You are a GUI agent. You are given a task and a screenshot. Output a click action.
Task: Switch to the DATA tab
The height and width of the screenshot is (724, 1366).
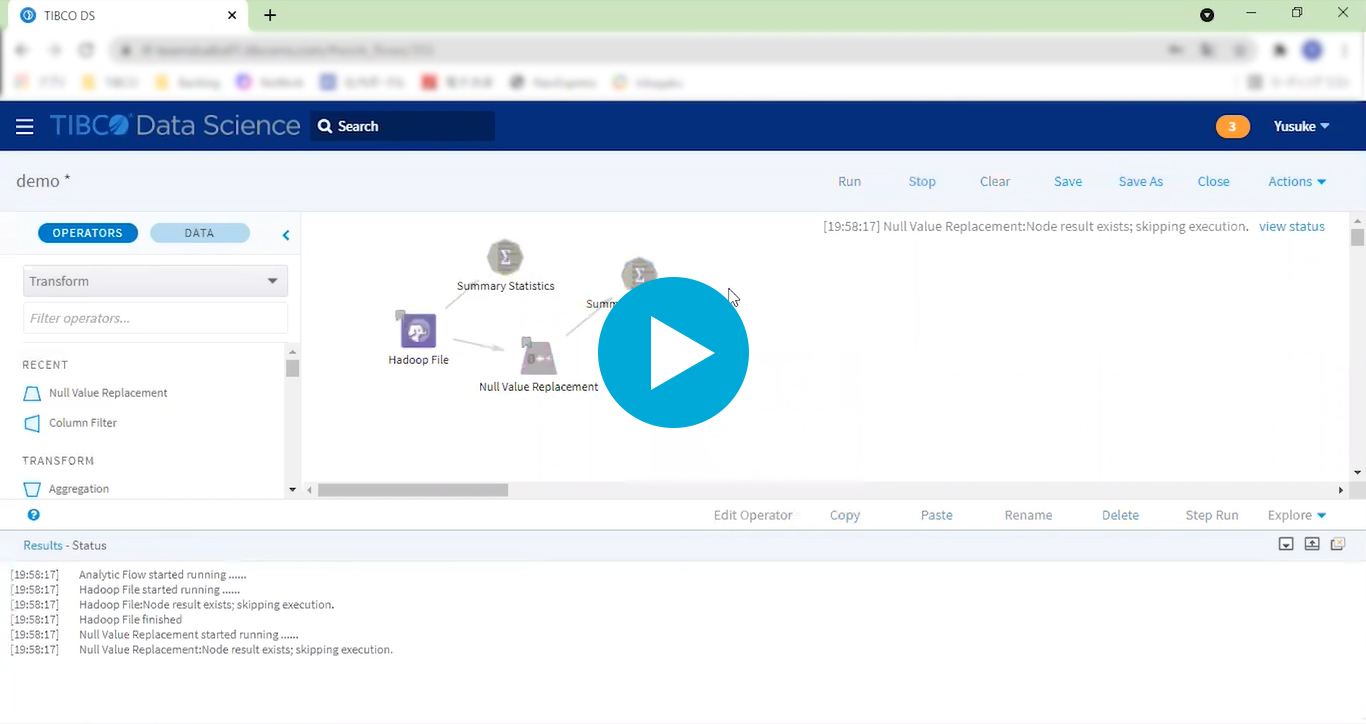(200, 233)
